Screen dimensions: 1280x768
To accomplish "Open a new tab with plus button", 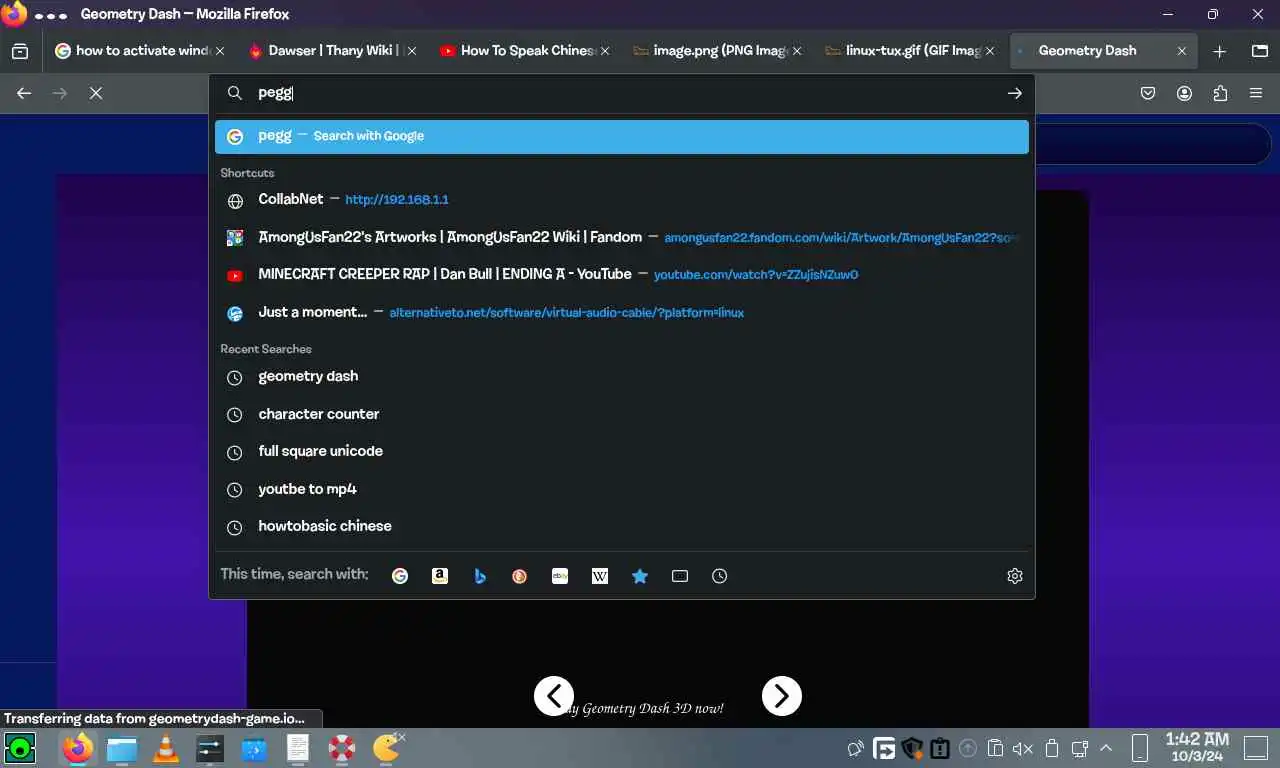I will tap(1219, 51).
